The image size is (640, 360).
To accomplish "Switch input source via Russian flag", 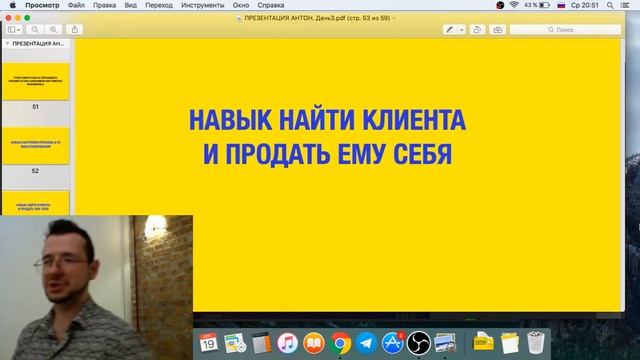I will (561, 5).
